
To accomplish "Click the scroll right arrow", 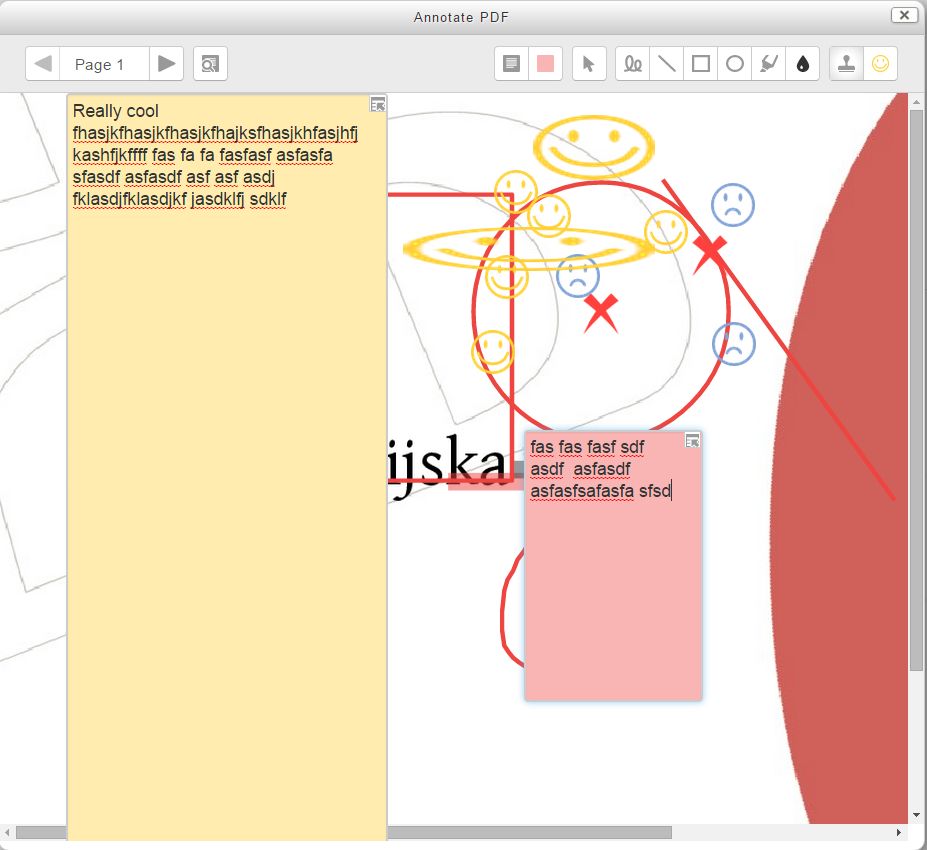I will 899,832.
